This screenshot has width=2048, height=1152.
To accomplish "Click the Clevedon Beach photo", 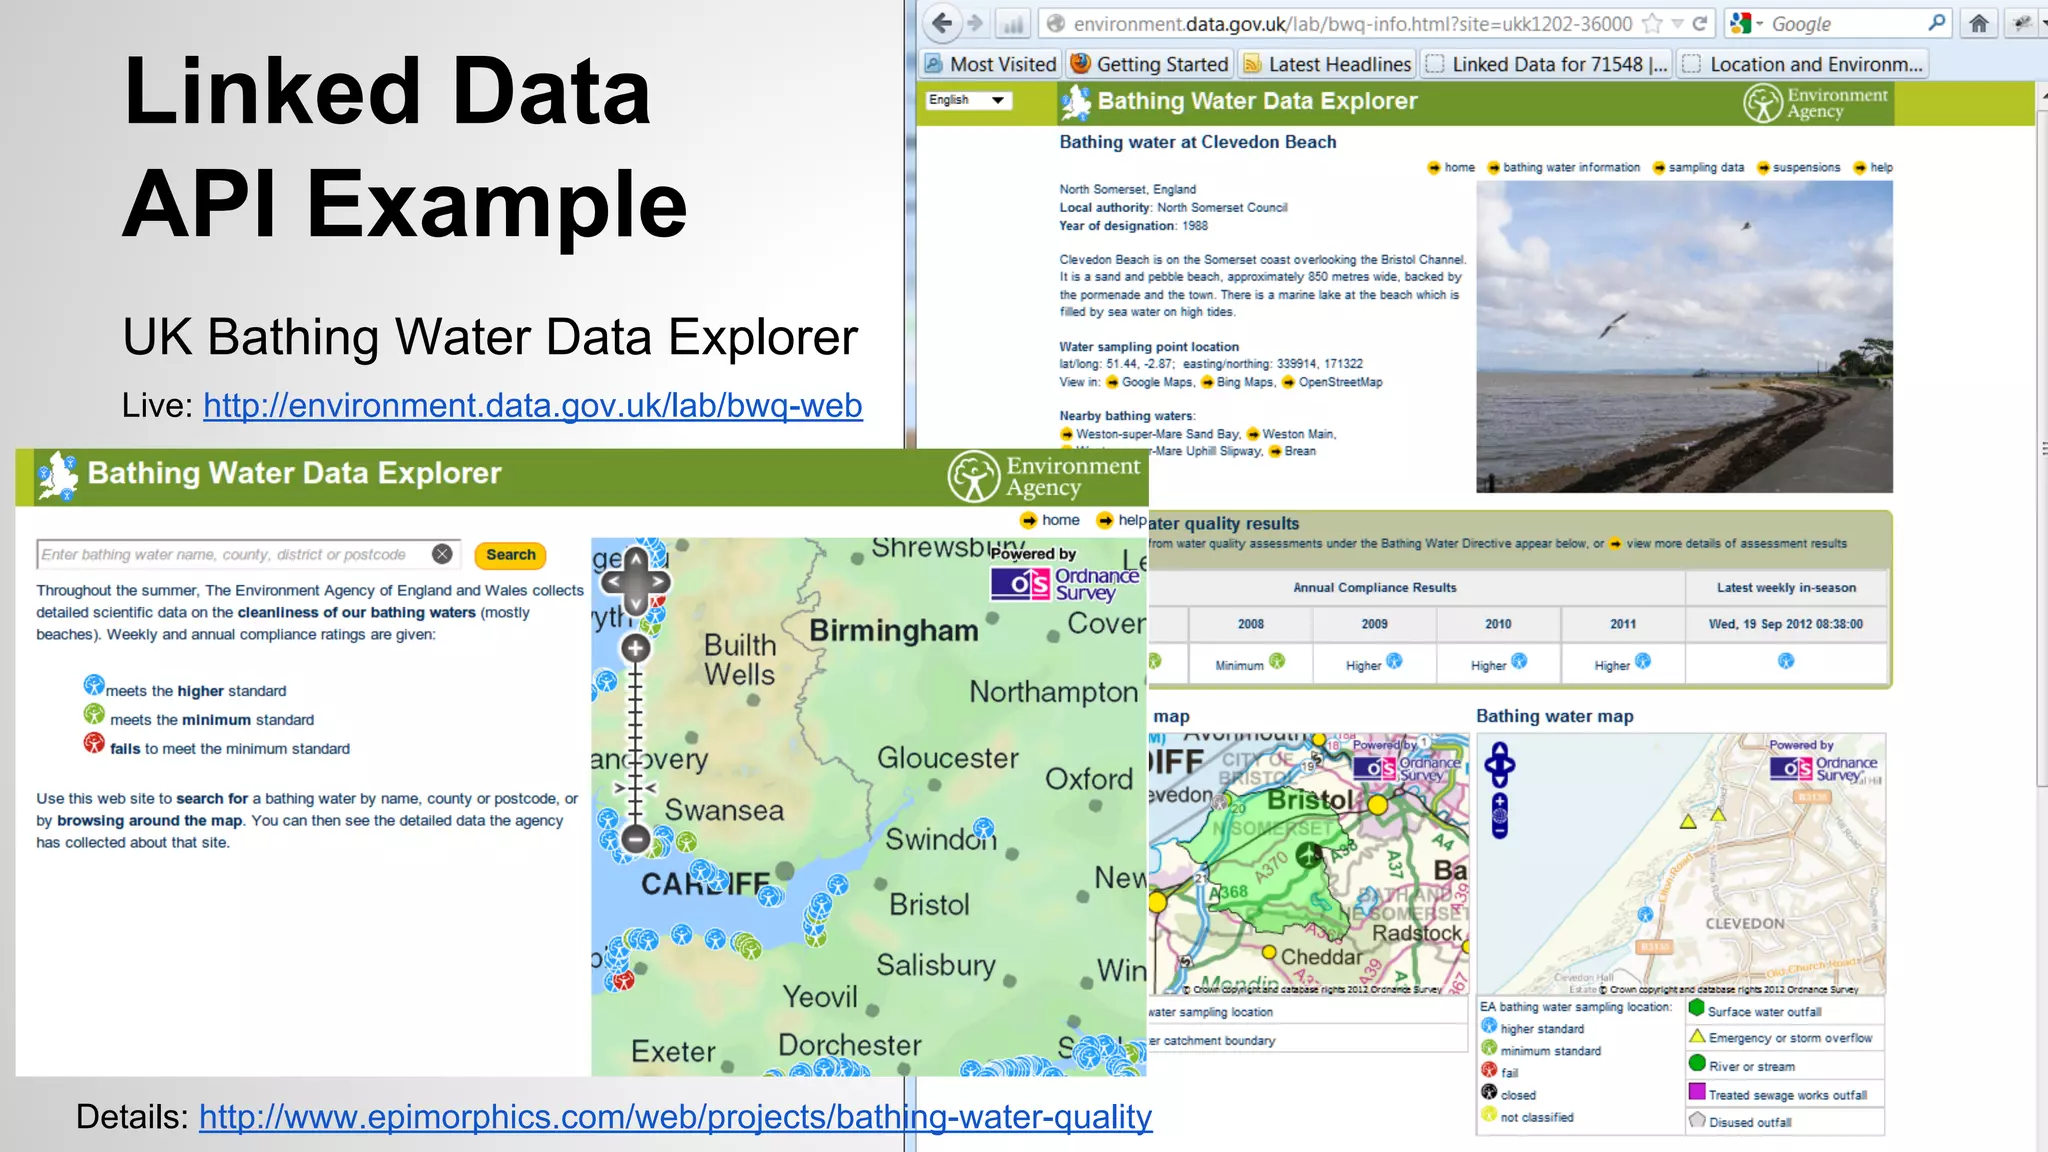I will [x=1684, y=337].
